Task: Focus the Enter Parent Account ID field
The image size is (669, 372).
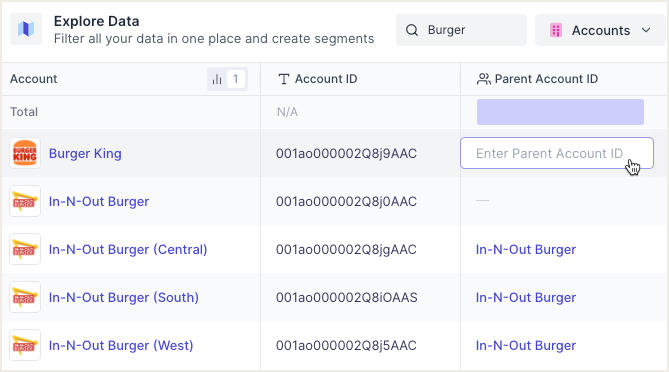Action: [557, 153]
